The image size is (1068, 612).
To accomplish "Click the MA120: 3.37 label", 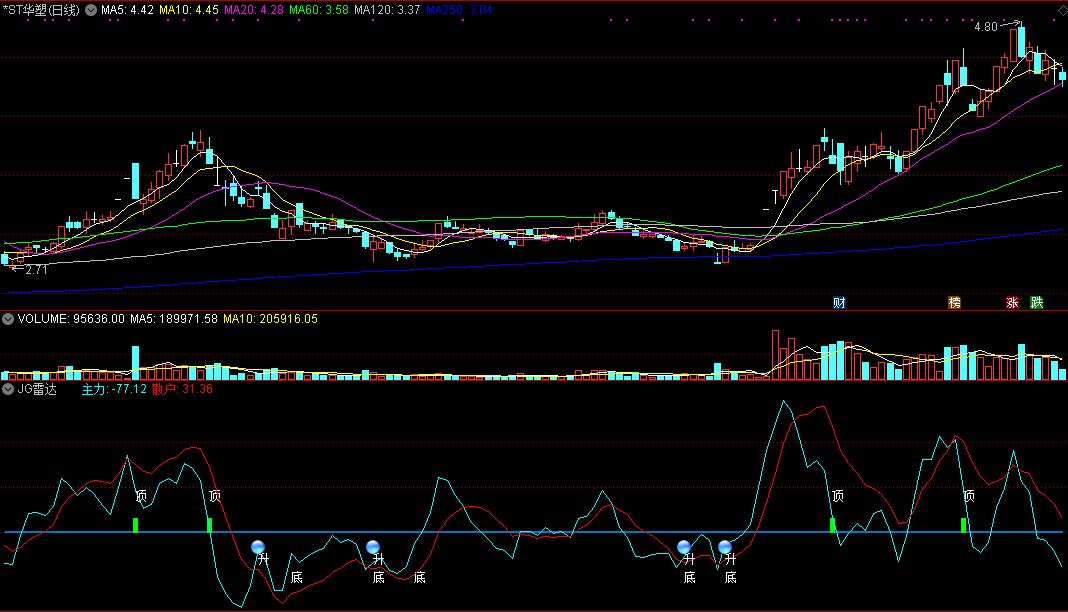I will pyautogui.click(x=387, y=10).
